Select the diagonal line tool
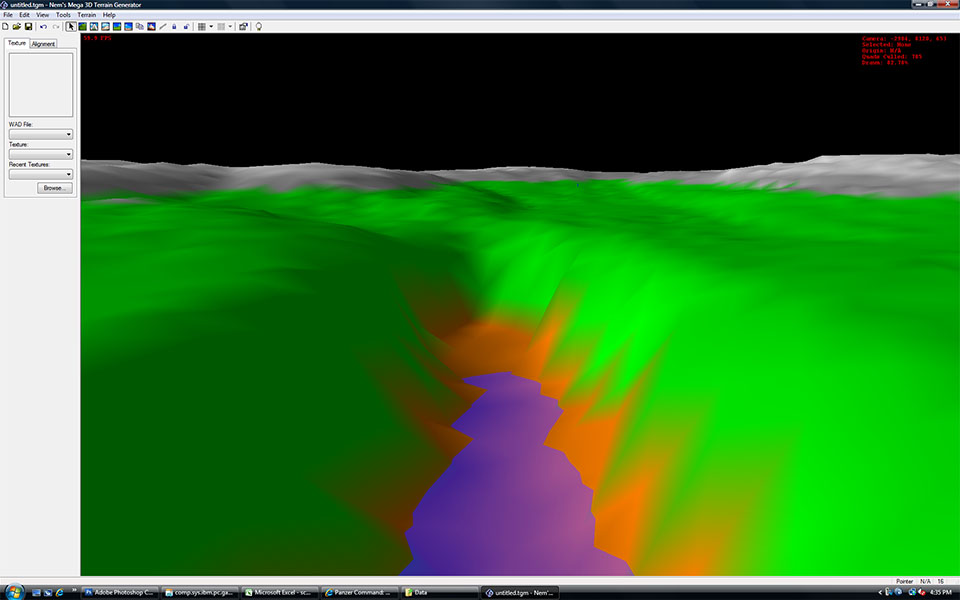This screenshot has width=960, height=600. point(163,26)
